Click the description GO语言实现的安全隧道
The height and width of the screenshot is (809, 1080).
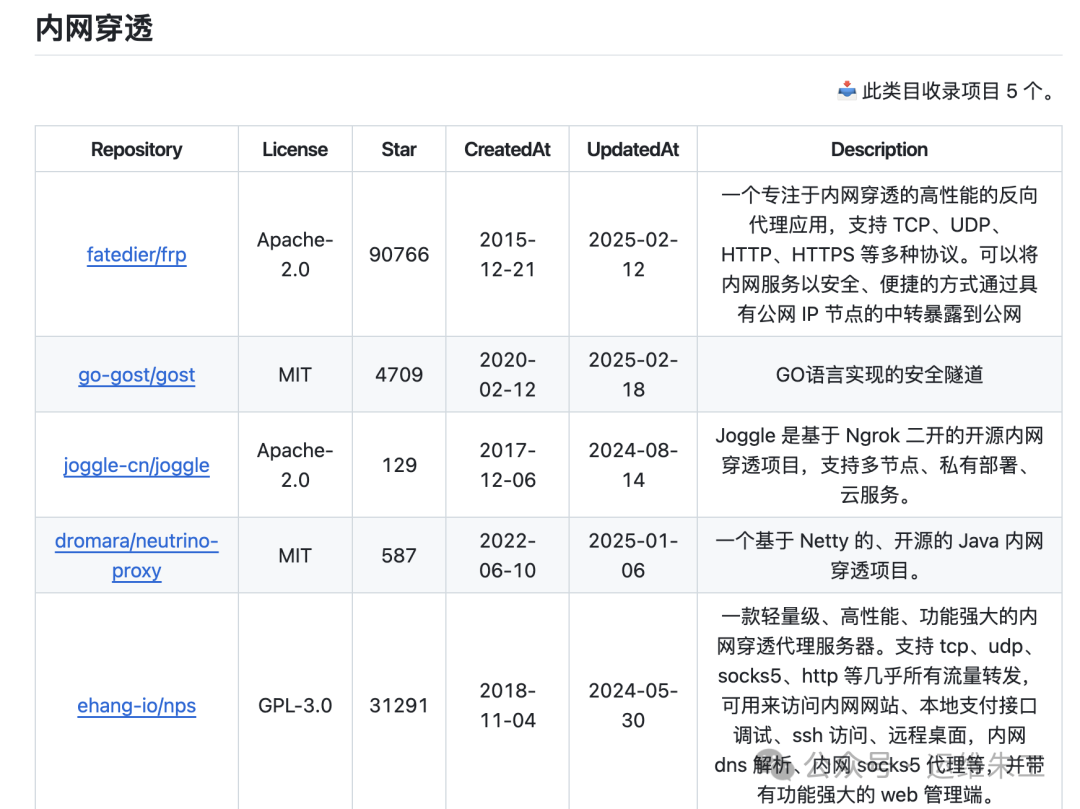point(880,375)
